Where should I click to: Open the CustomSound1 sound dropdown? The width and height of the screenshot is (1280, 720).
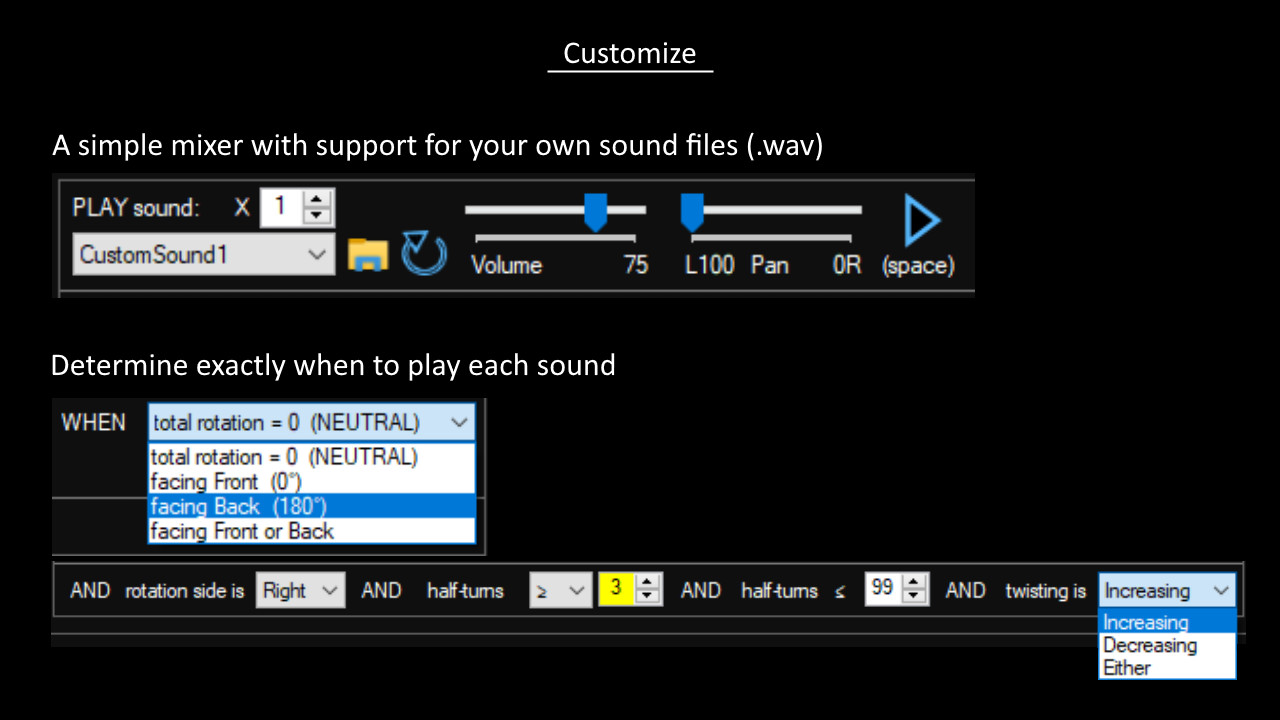point(203,255)
